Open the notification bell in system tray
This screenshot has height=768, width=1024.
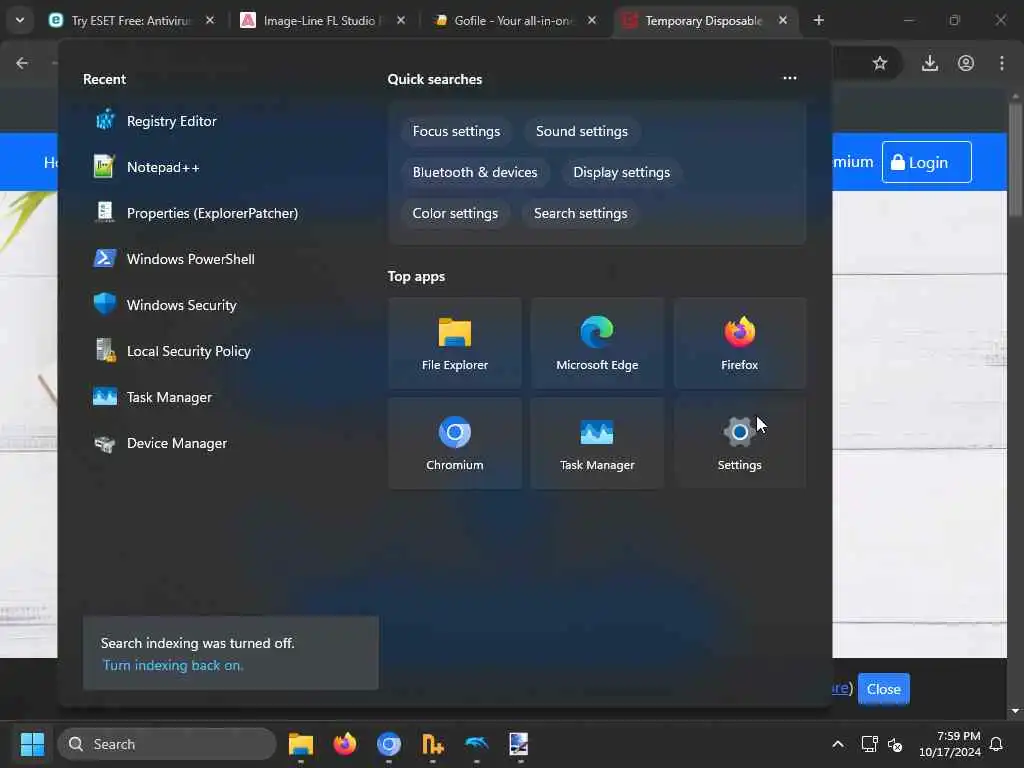996,744
